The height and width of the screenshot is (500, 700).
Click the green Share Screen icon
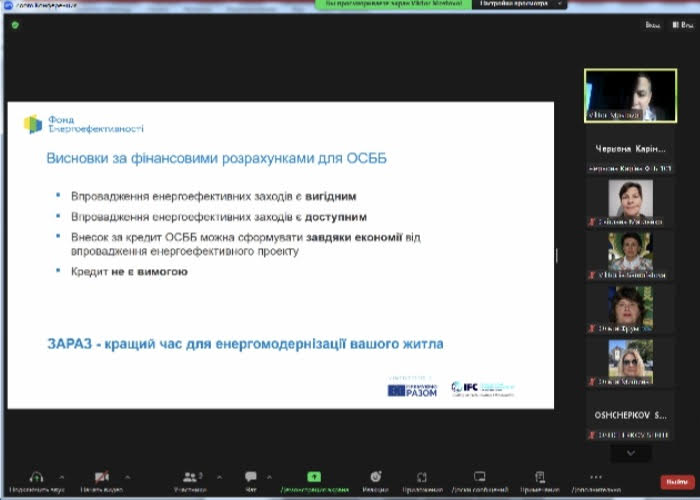click(x=314, y=477)
